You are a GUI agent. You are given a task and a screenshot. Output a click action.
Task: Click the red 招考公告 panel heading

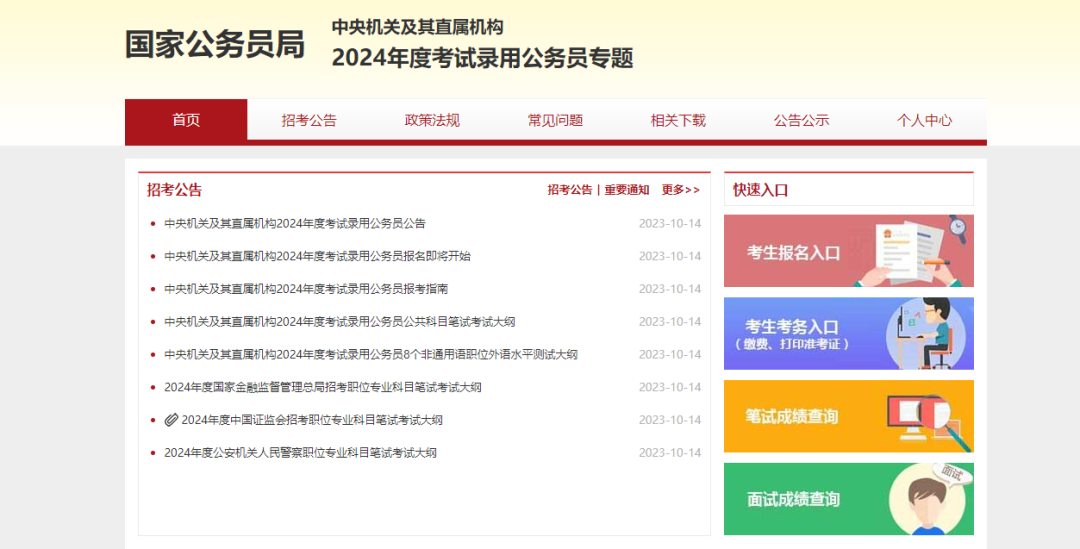[174, 190]
